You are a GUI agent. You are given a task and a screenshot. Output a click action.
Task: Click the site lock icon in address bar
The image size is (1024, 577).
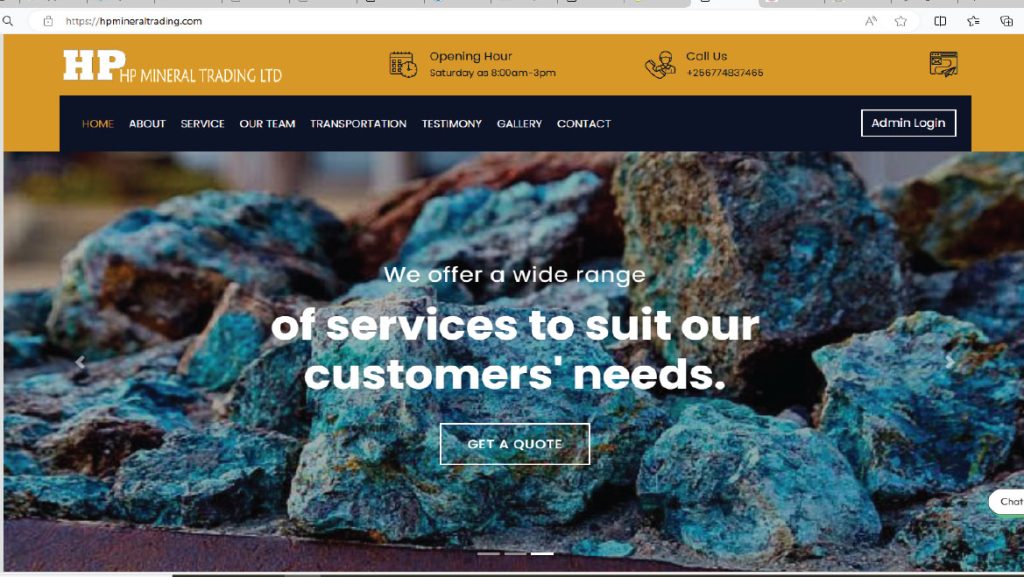click(x=48, y=21)
